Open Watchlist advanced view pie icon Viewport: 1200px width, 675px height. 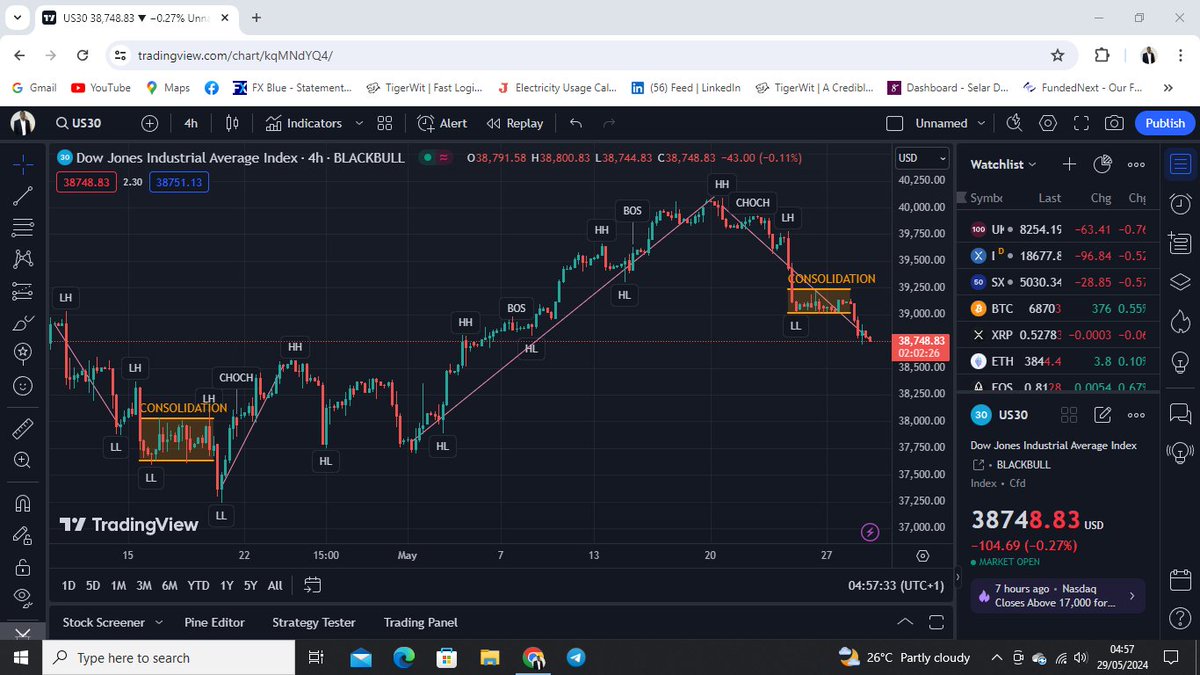pos(1103,164)
